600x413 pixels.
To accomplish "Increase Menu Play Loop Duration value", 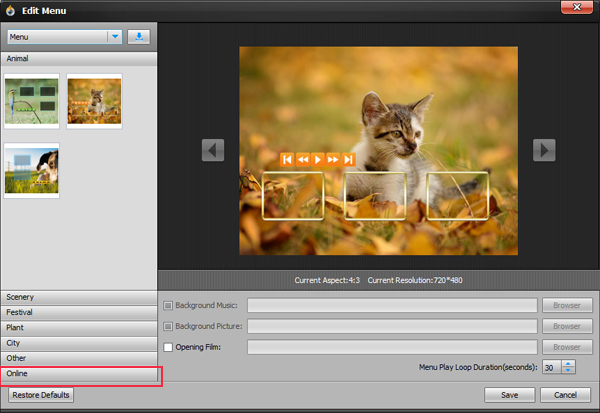I will point(568,364).
